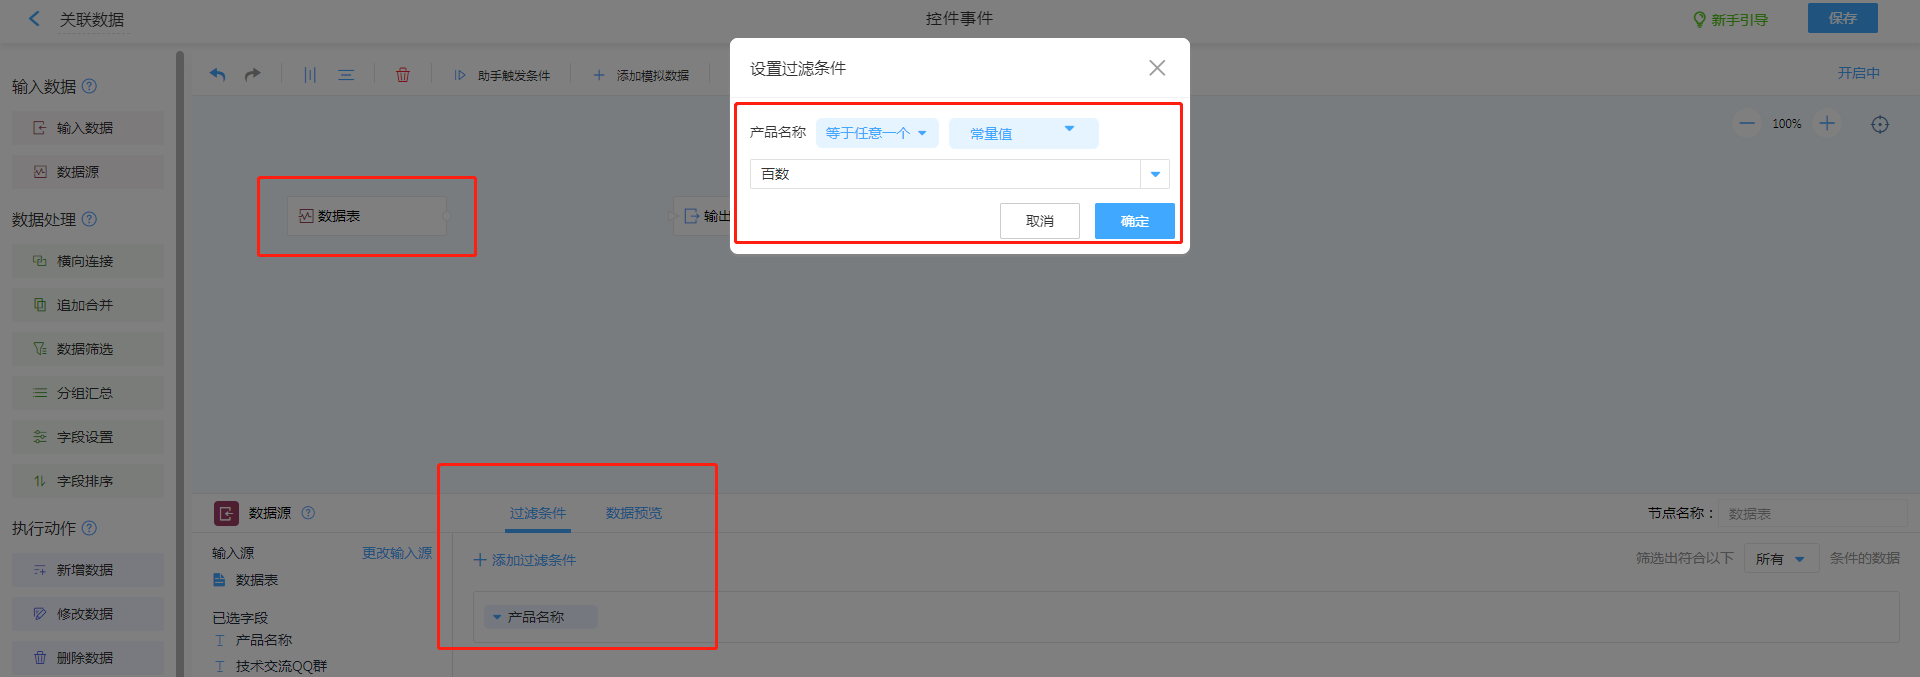This screenshot has width=1920, height=677.
Task: Click the redo arrow icon
Action: point(253,75)
